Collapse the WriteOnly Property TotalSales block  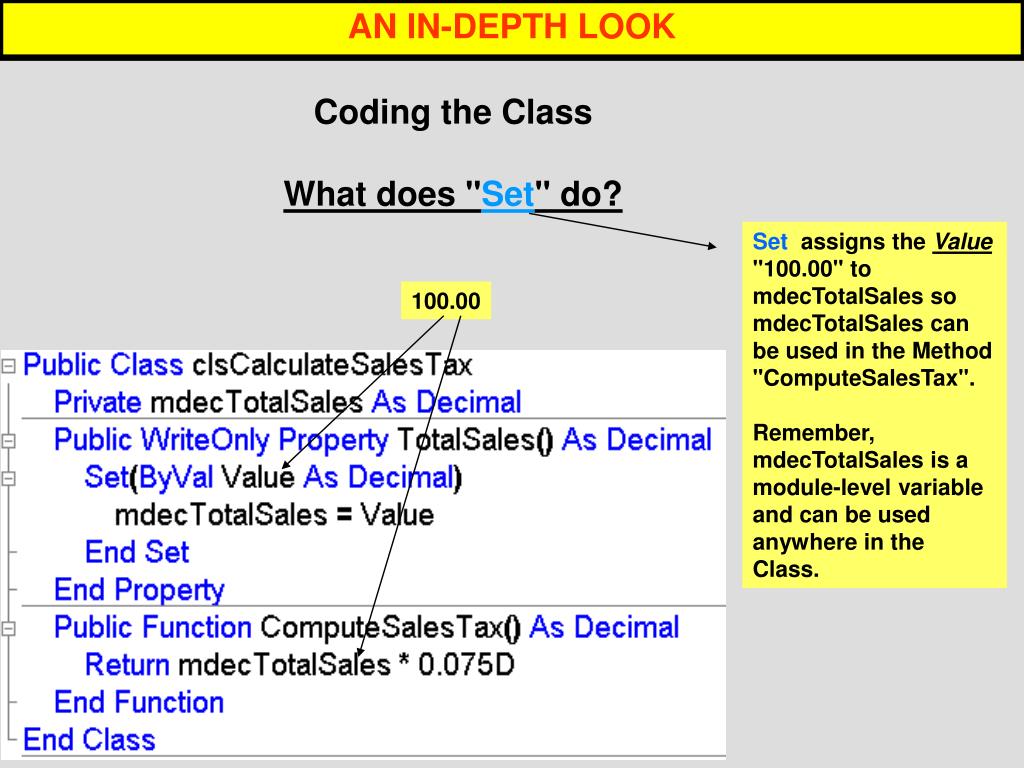8,441
